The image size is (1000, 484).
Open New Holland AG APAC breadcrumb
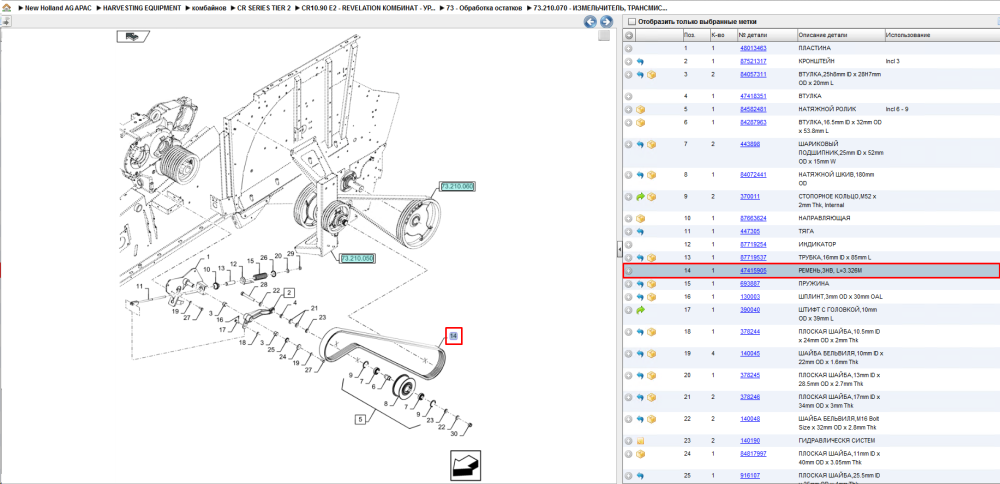(56, 8)
